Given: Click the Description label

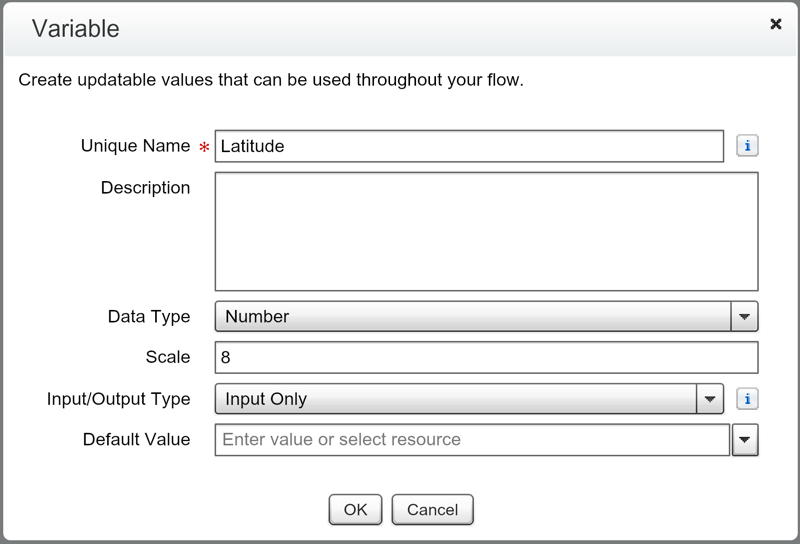Looking at the screenshot, I should coord(145,188).
